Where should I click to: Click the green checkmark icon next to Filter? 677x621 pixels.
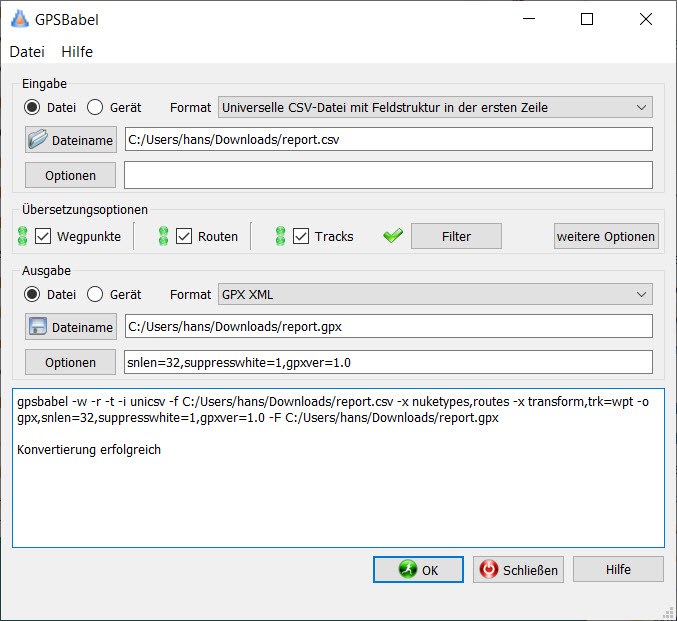[x=393, y=235]
